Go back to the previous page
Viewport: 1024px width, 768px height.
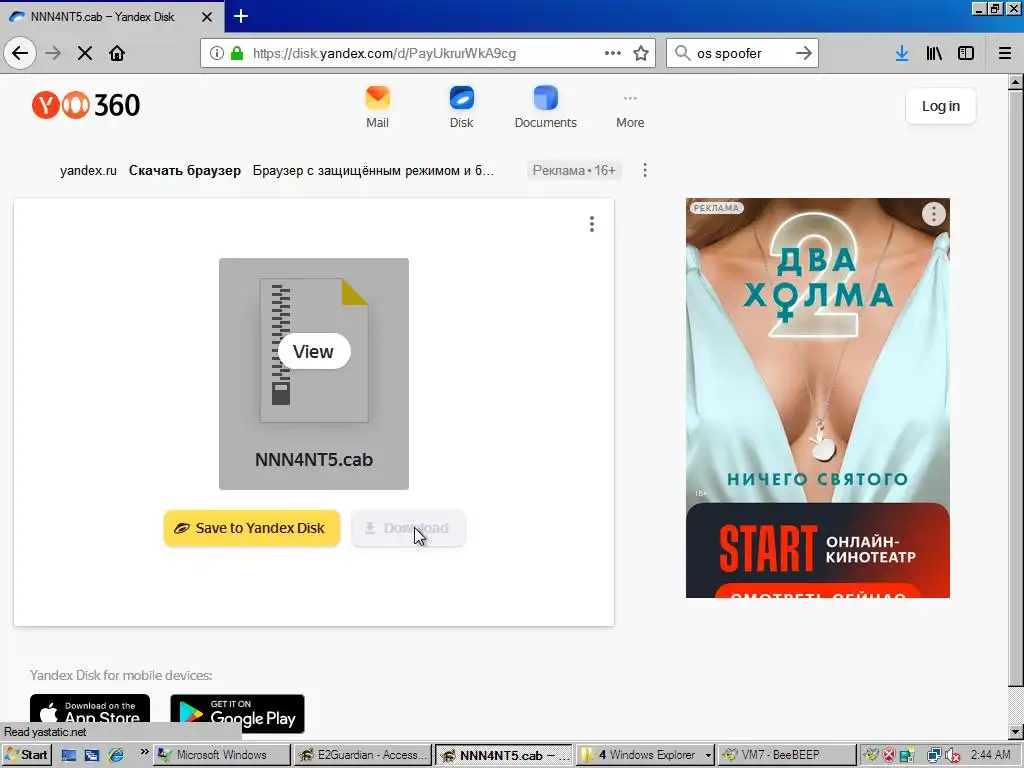point(20,53)
